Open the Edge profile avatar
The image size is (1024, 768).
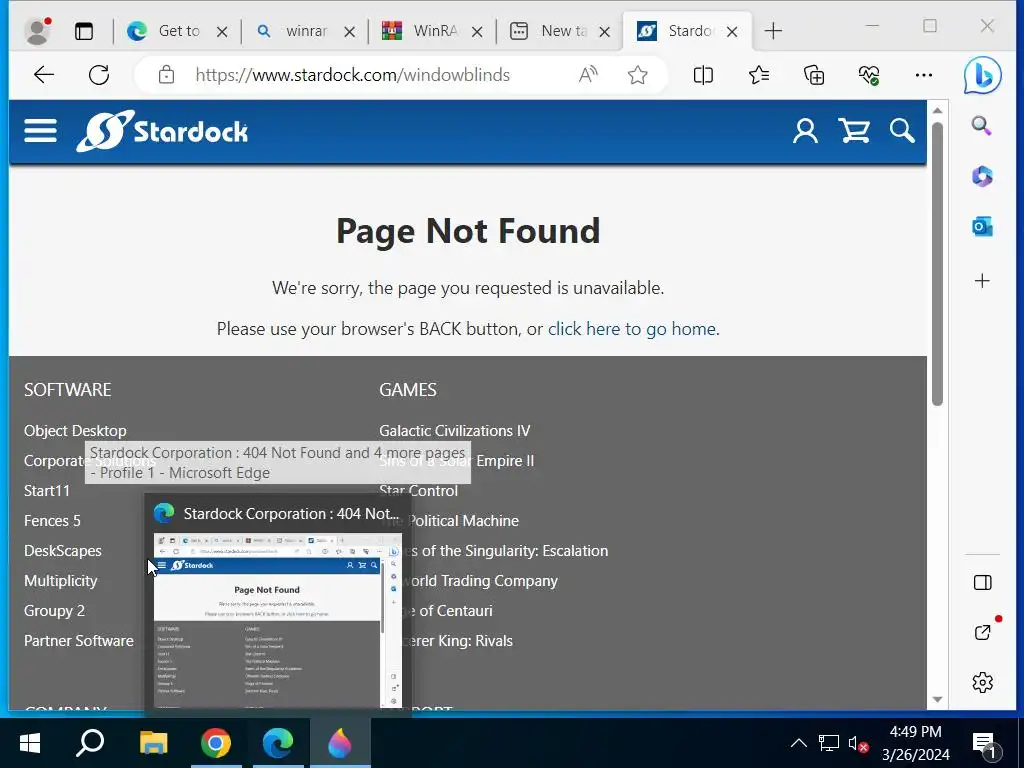pos(37,31)
